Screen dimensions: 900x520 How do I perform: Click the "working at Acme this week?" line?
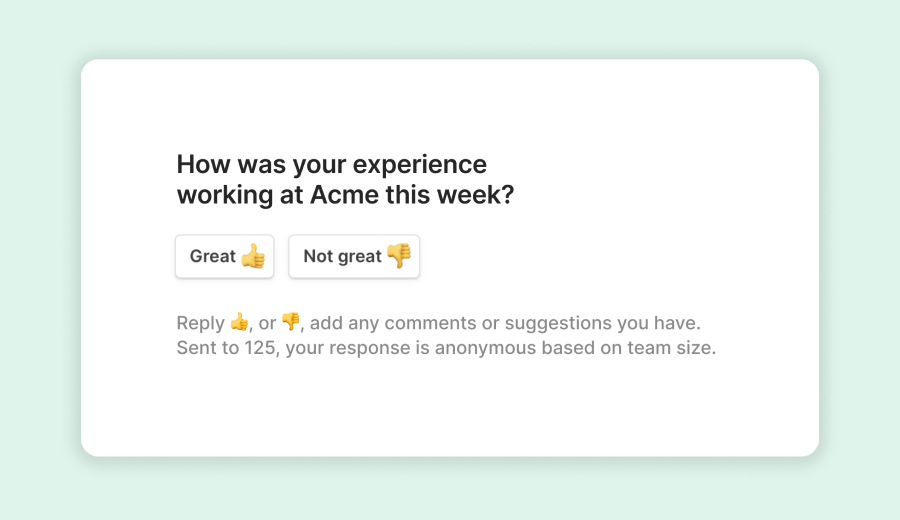345,195
